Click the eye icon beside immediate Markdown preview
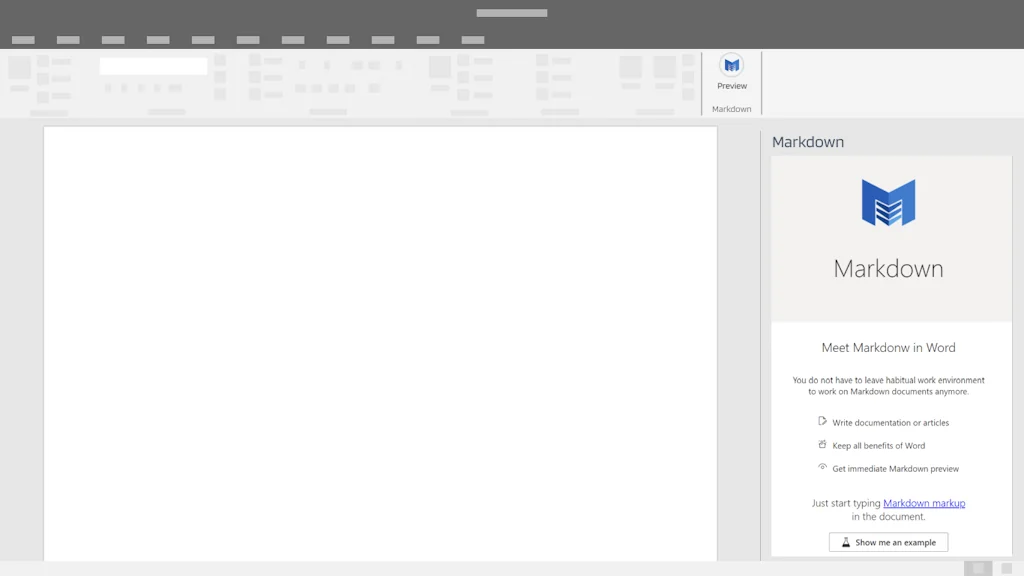 (x=822, y=467)
